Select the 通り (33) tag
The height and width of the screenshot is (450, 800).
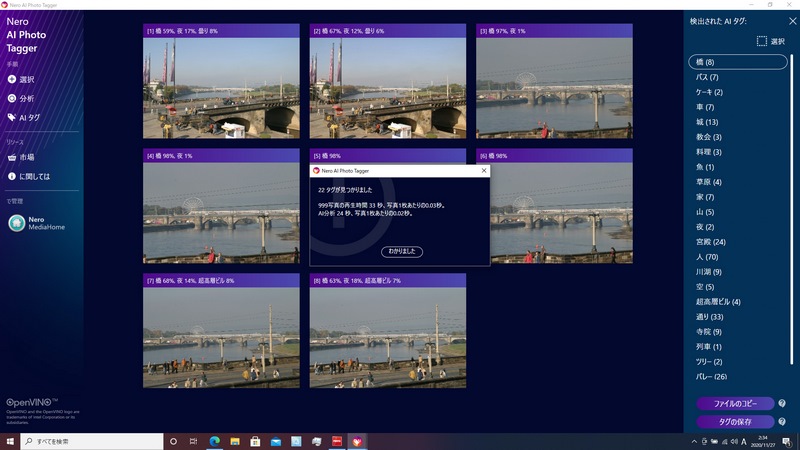pos(710,316)
